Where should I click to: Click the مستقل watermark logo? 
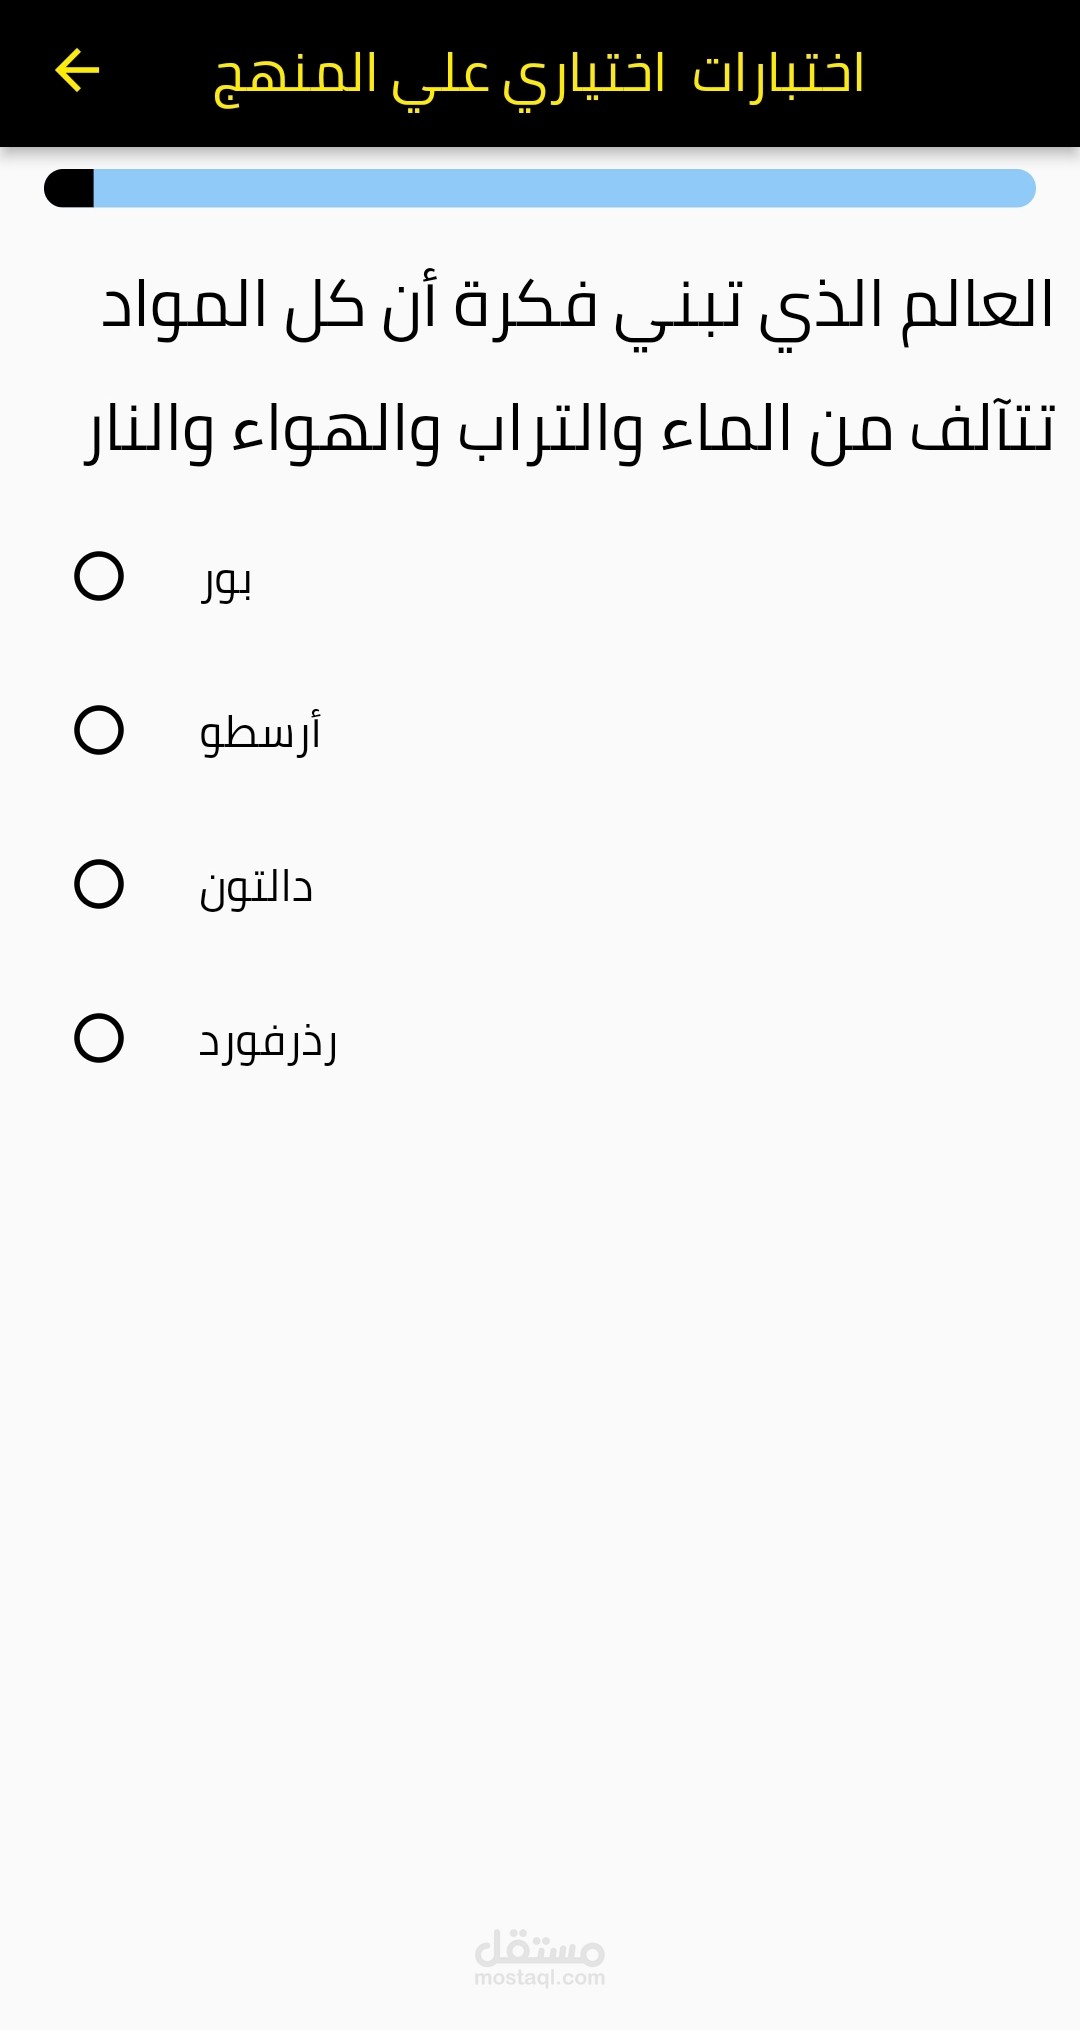click(x=540, y=1946)
